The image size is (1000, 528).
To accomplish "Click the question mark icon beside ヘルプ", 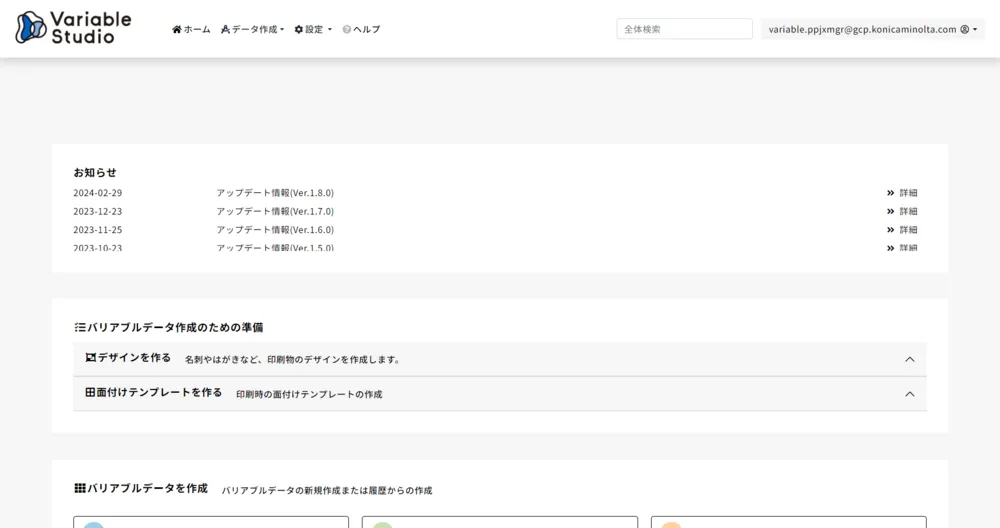I will [346, 29].
